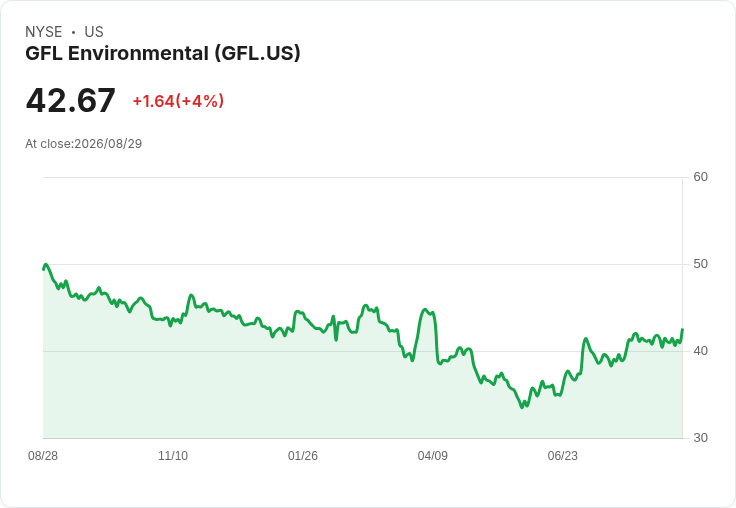Viewport: 736px width, 508px height.
Task: Click the current price 42.67
Action: tap(70, 100)
